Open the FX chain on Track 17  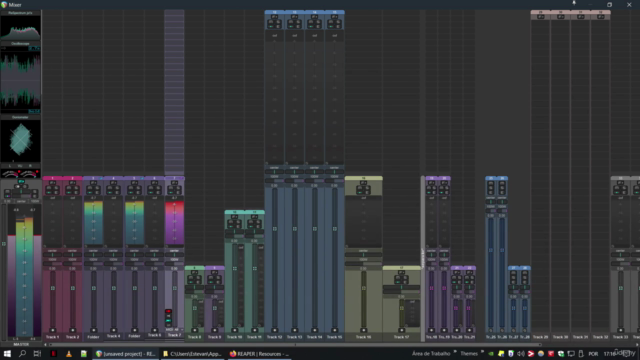401,273
